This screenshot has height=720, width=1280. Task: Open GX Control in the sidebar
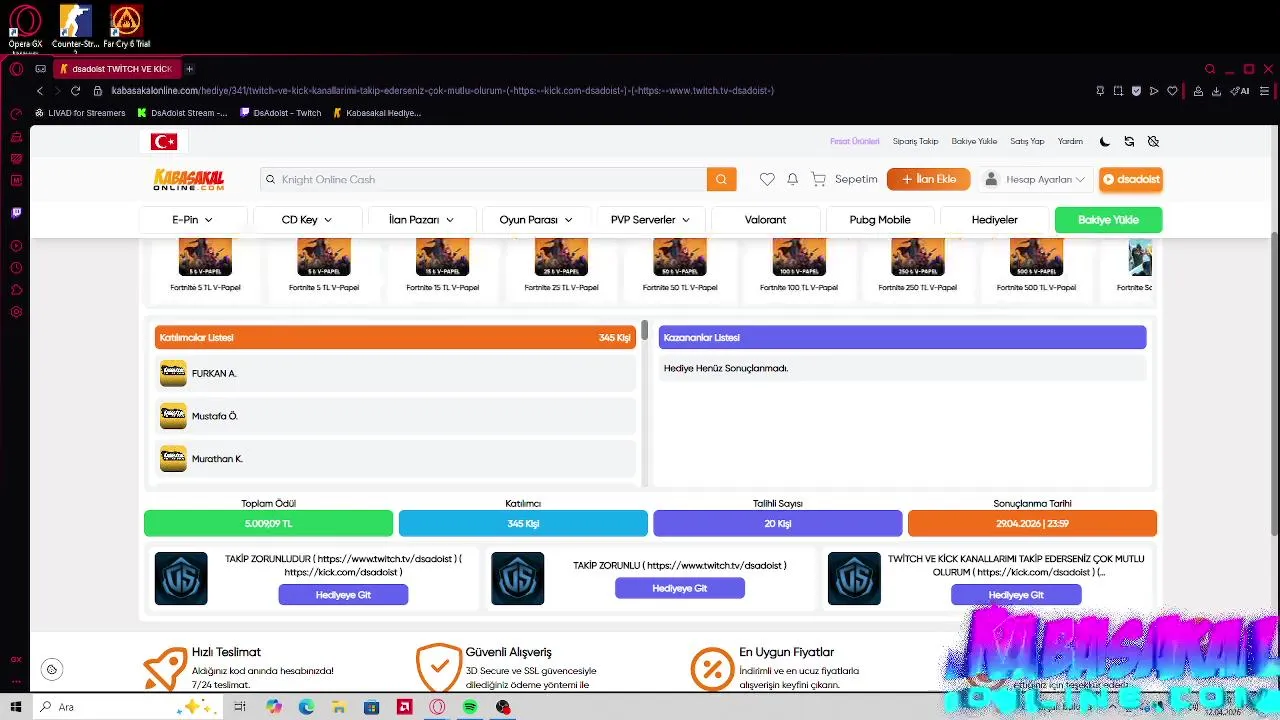click(x=16, y=114)
